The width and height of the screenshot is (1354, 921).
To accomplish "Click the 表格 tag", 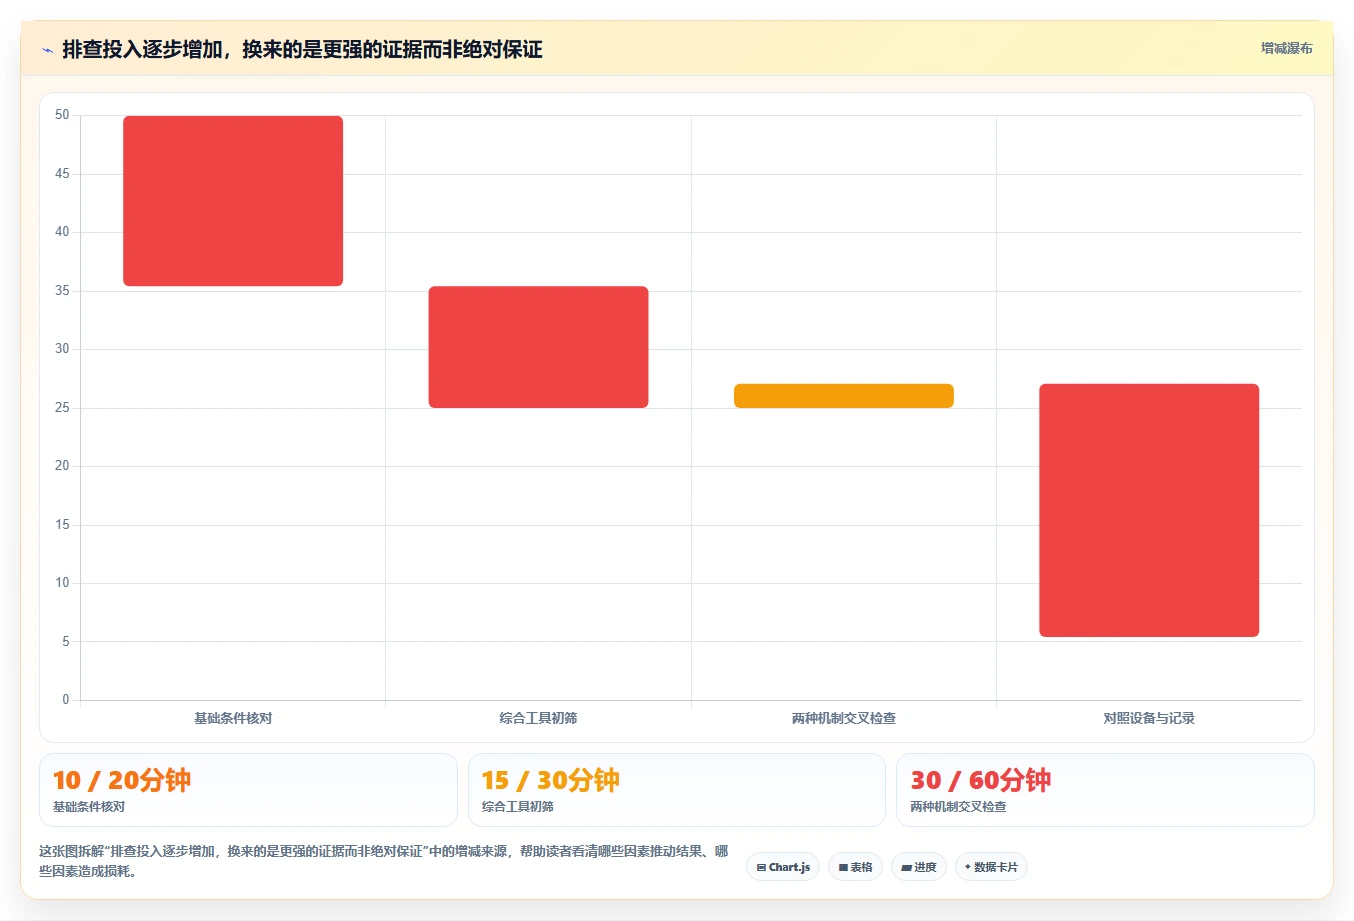I will [x=855, y=867].
